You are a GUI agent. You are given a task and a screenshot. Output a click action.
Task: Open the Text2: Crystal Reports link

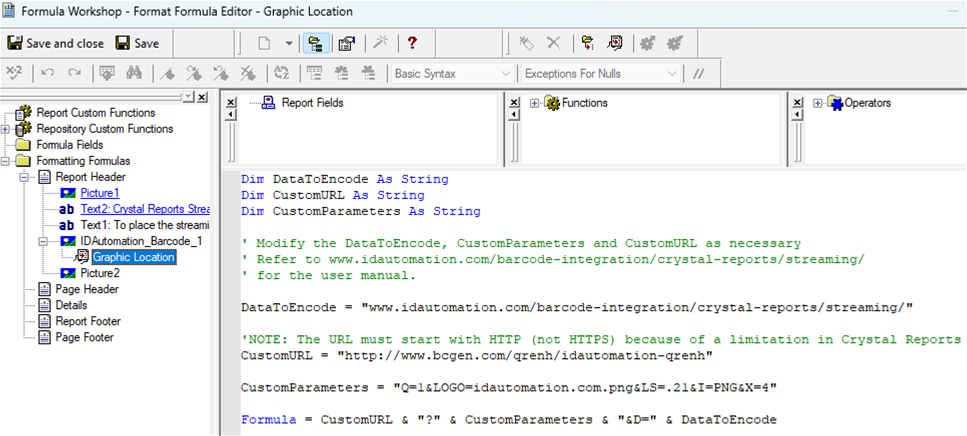145,209
